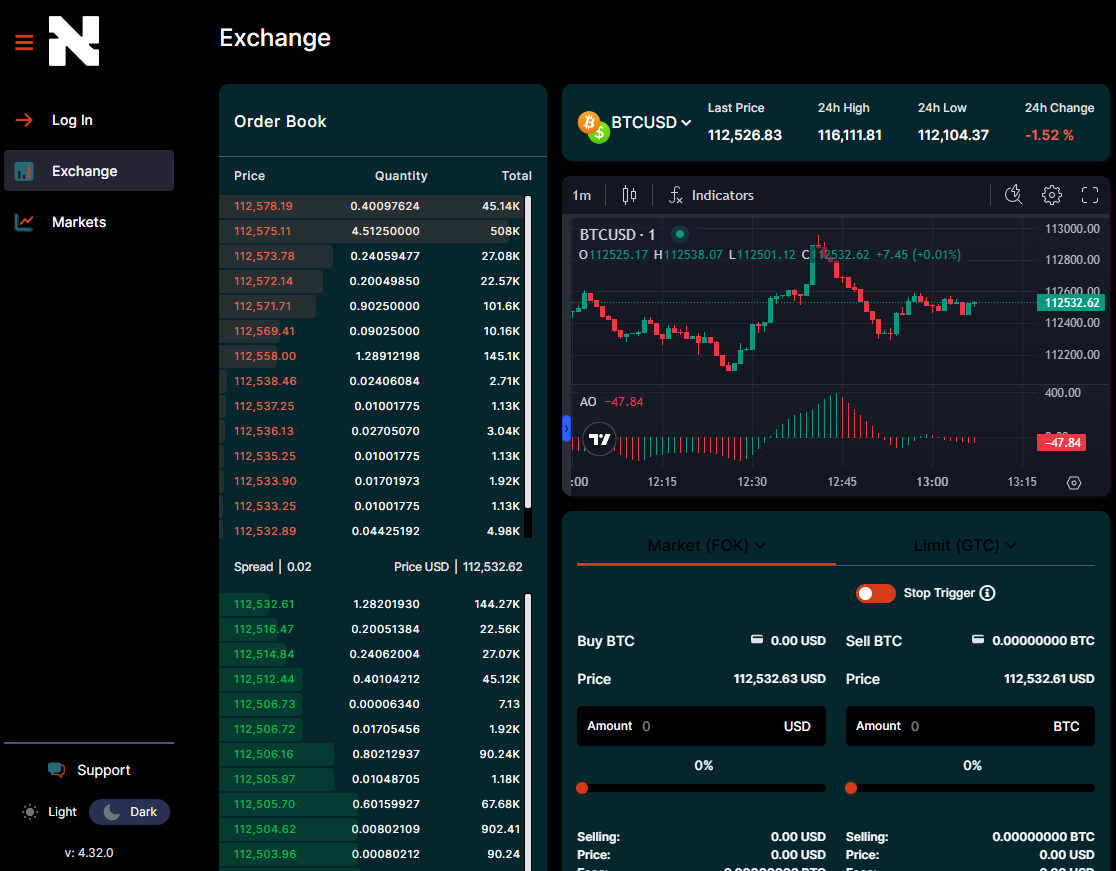Open the hamburger navigation menu
This screenshot has width=1116, height=871.
[x=24, y=42]
